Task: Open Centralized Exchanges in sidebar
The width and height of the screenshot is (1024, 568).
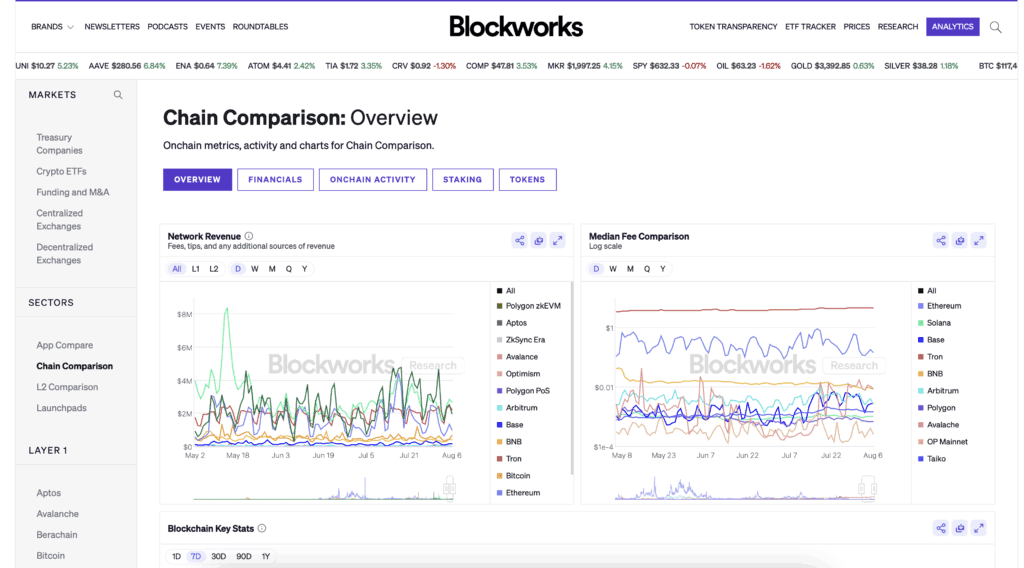Action: [x=59, y=219]
